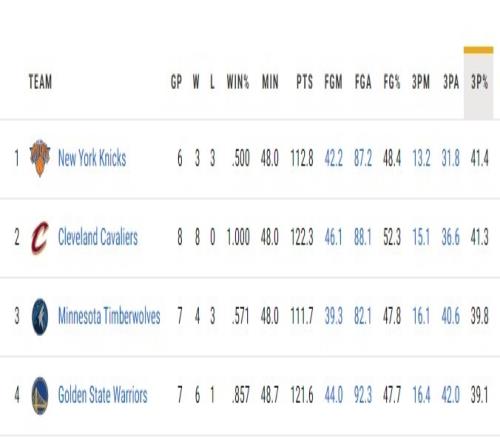The height and width of the screenshot is (440, 500).
Task: Click Cavaliers 3PA value 36.6
Action: (450, 237)
